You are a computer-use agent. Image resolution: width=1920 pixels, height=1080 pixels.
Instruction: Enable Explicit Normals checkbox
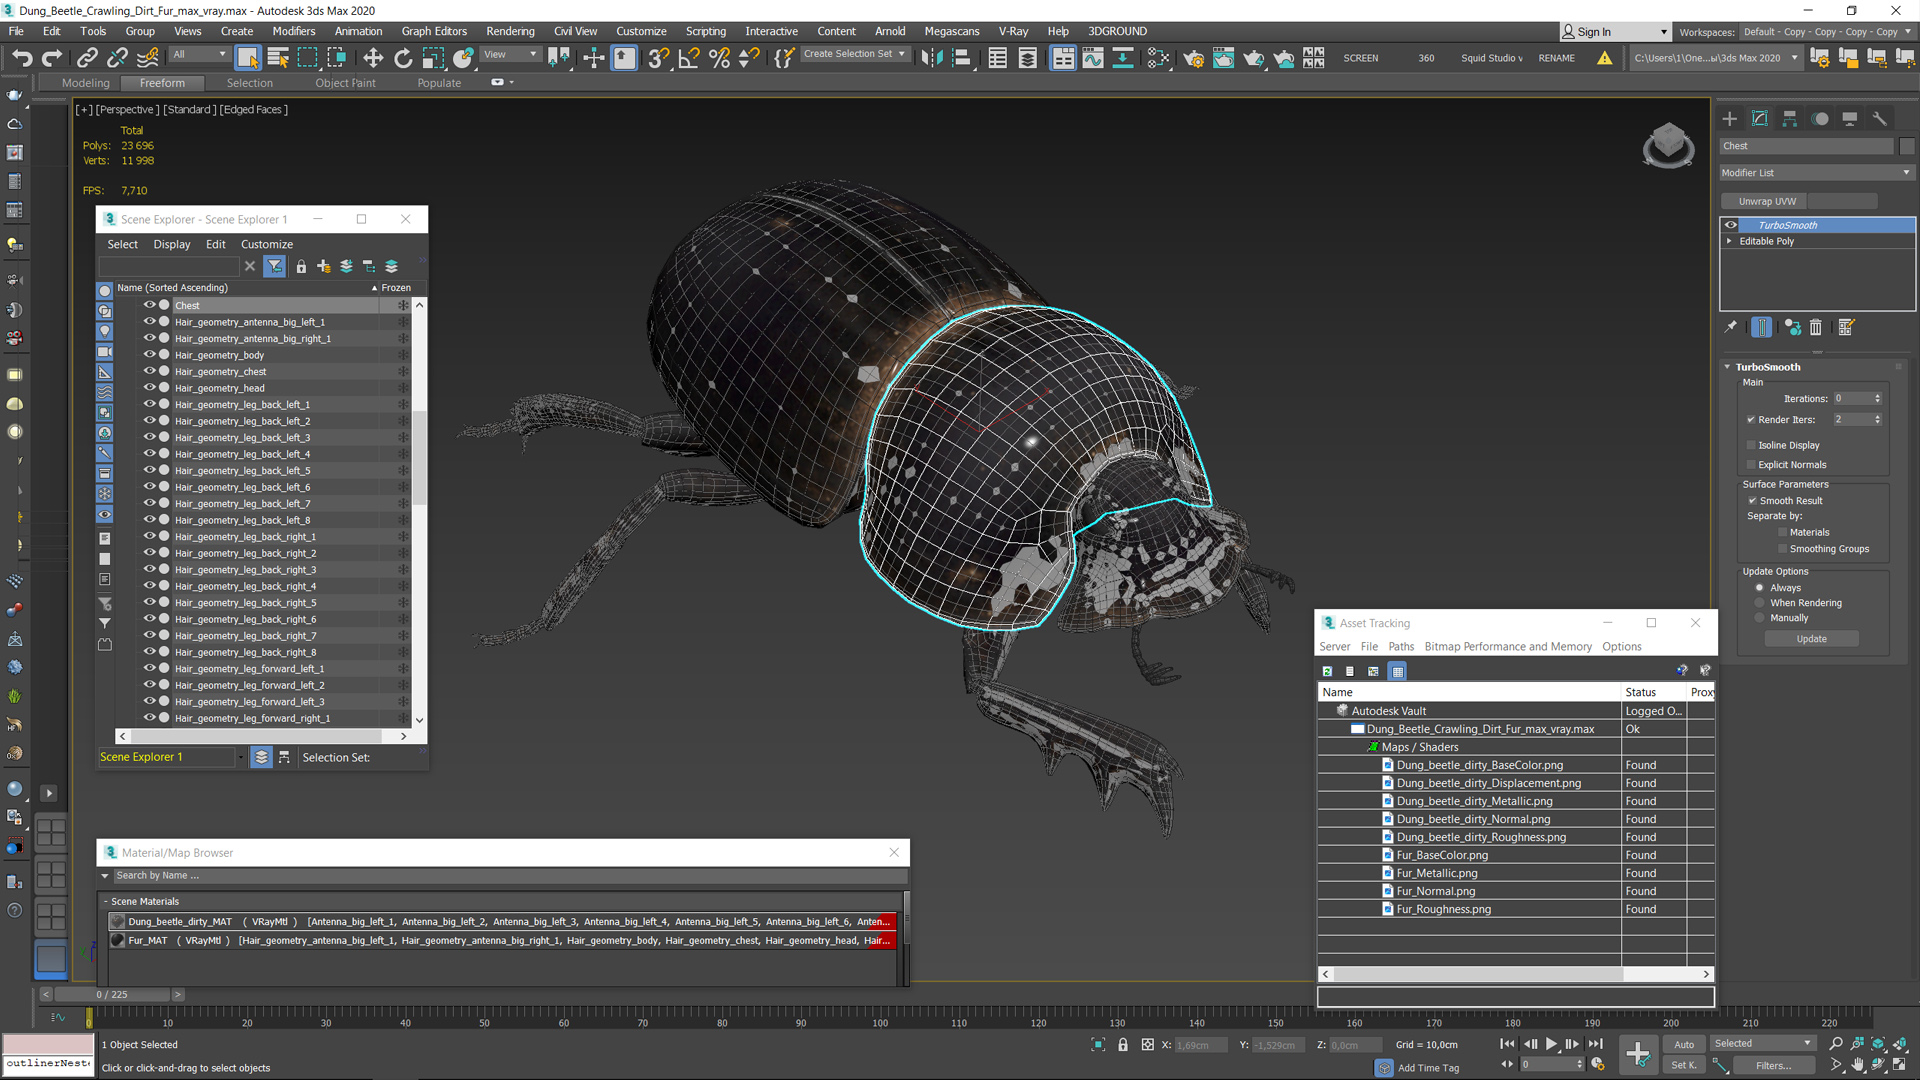1751,465
